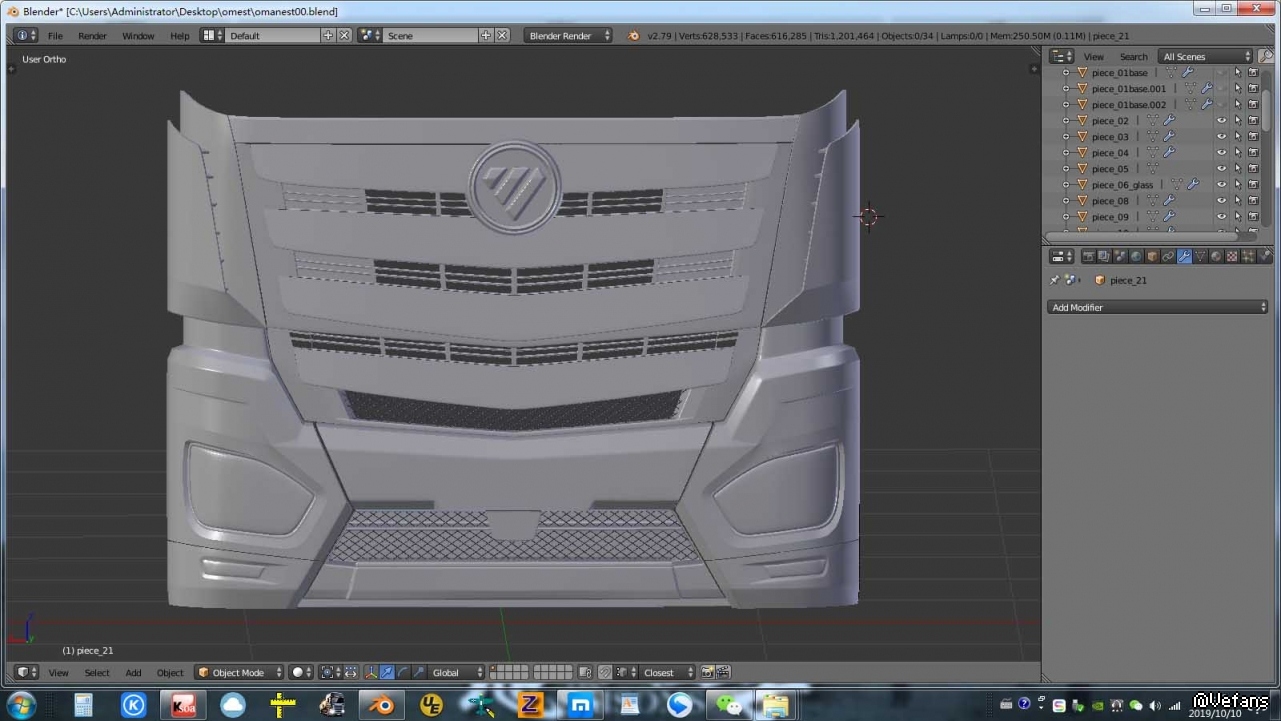Open the Material properties tab
This screenshot has height=721, width=1281.
click(x=1216, y=257)
